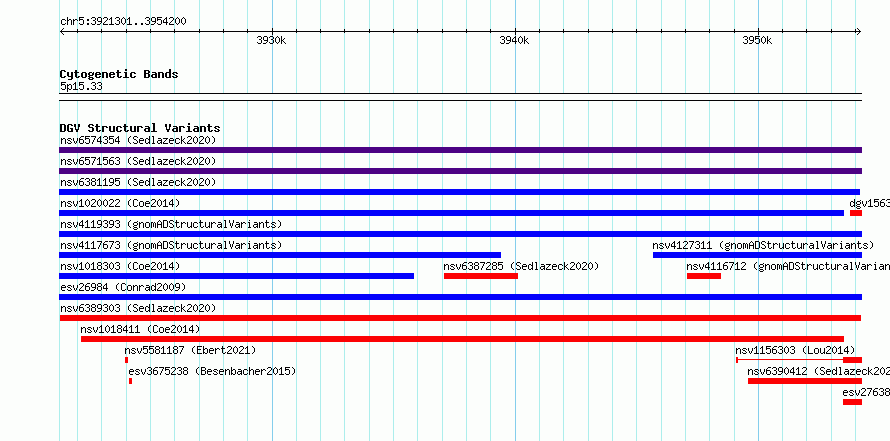Image resolution: width=890 pixels, height=441 pixels.
Task: Click the chr5:3921301..3954200 region label
Action: (x=123, y=22)
